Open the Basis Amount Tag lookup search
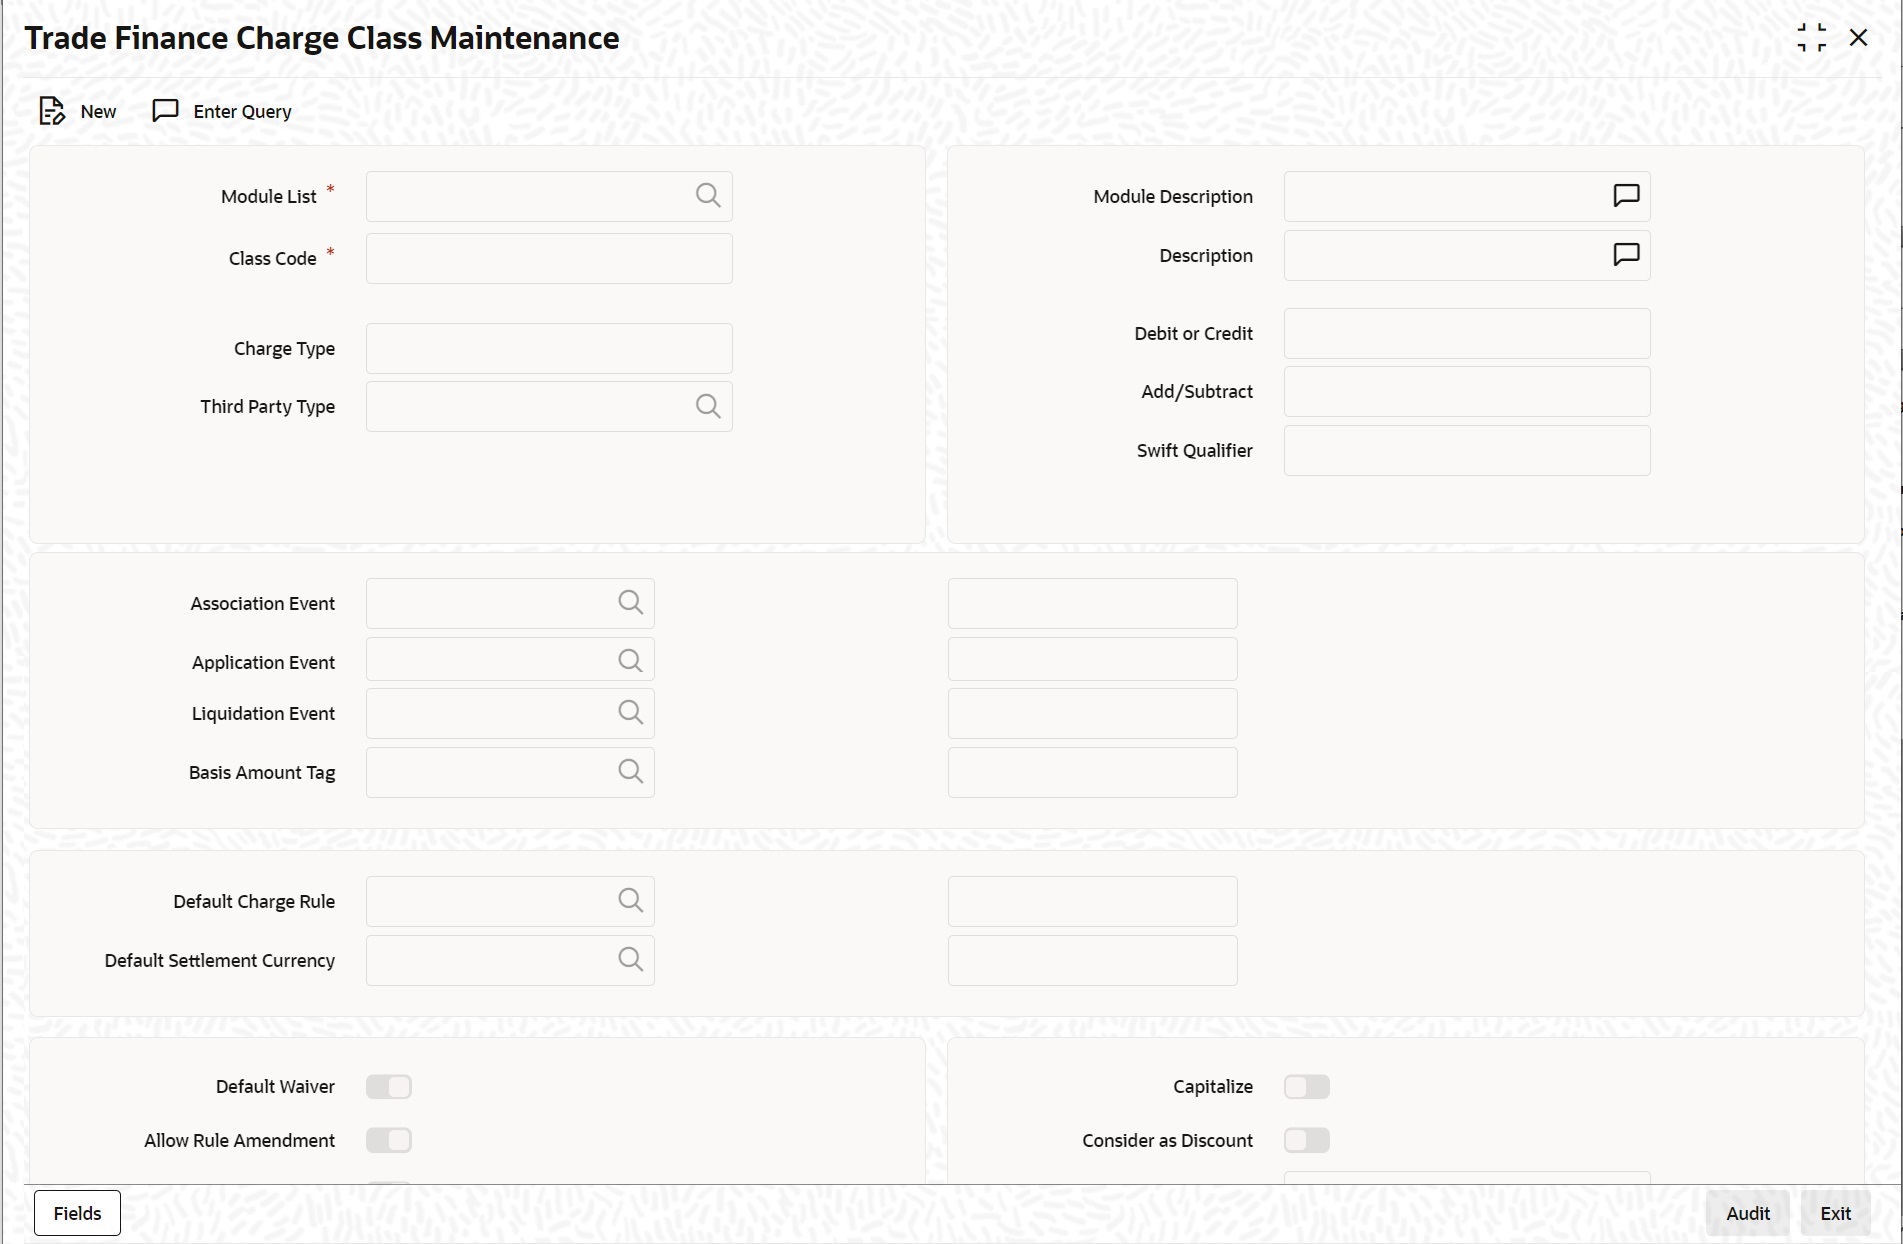The image size is (1903, 1244). [630, 771]
